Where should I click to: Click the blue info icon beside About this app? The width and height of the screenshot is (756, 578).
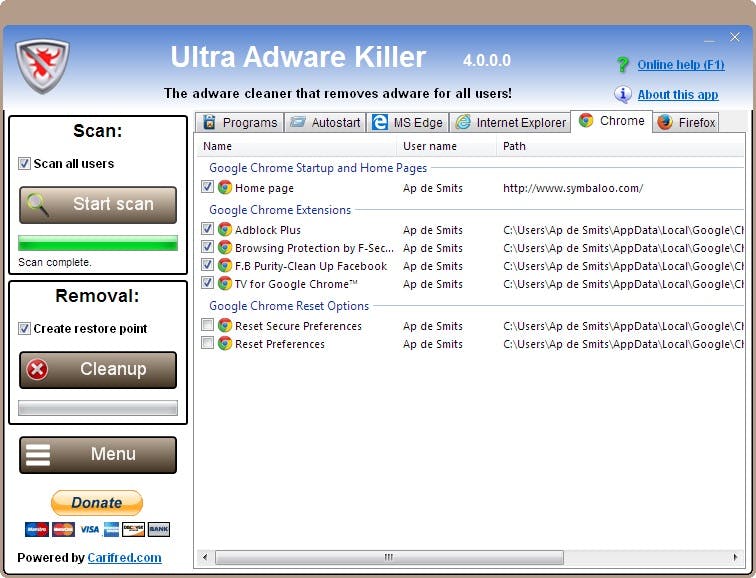[622, 94]
